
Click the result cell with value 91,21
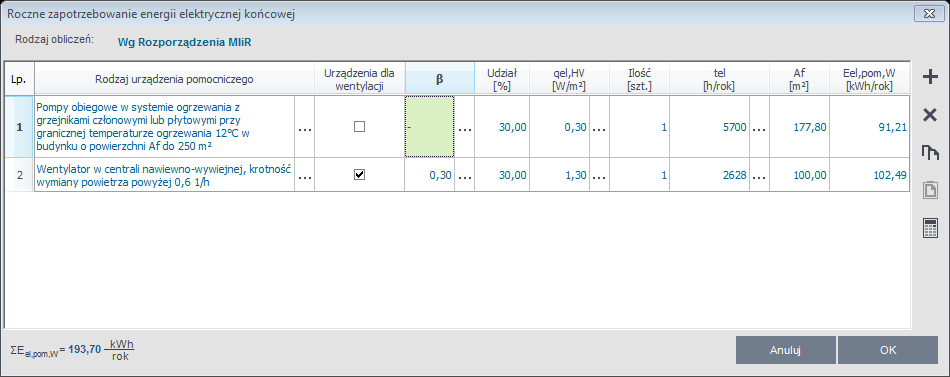[869, 127]
